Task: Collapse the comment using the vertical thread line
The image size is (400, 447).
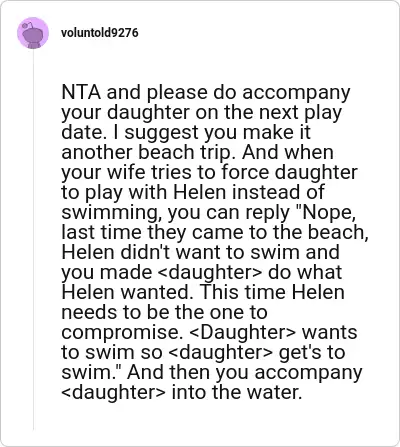Action: coord(33,240)
